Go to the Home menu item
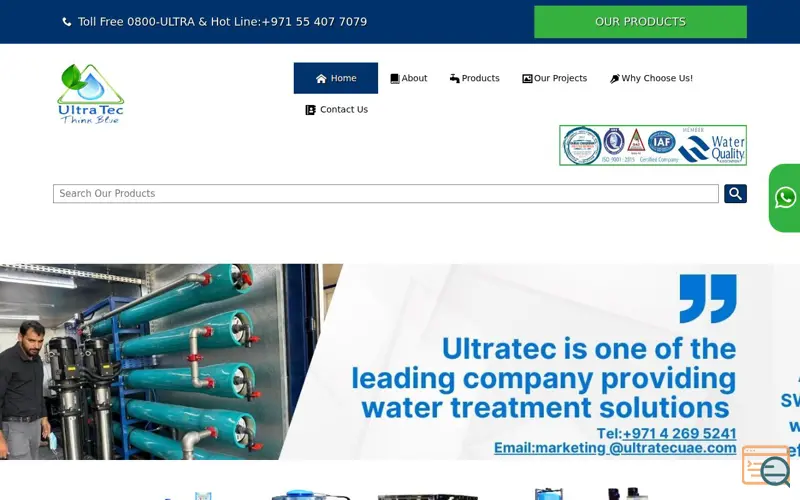 [x=336, y=78]
